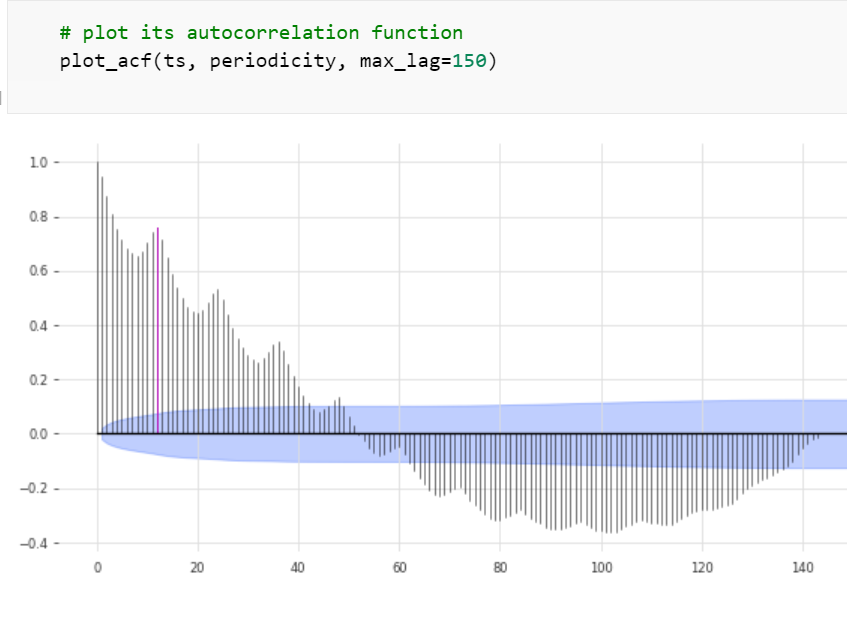Click the 0.6 y-axis tick label
The height and width of the screenshot is (627, 847).
(38, 271)
